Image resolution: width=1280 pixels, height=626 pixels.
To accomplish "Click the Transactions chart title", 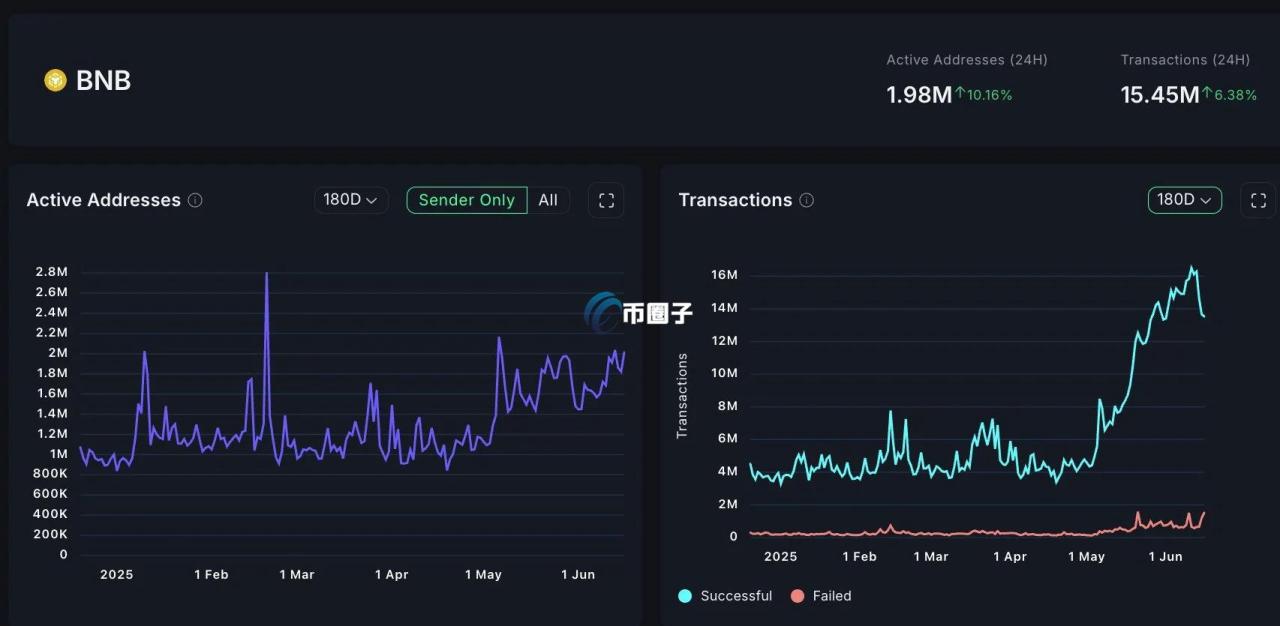I will [x=735, y=200].
